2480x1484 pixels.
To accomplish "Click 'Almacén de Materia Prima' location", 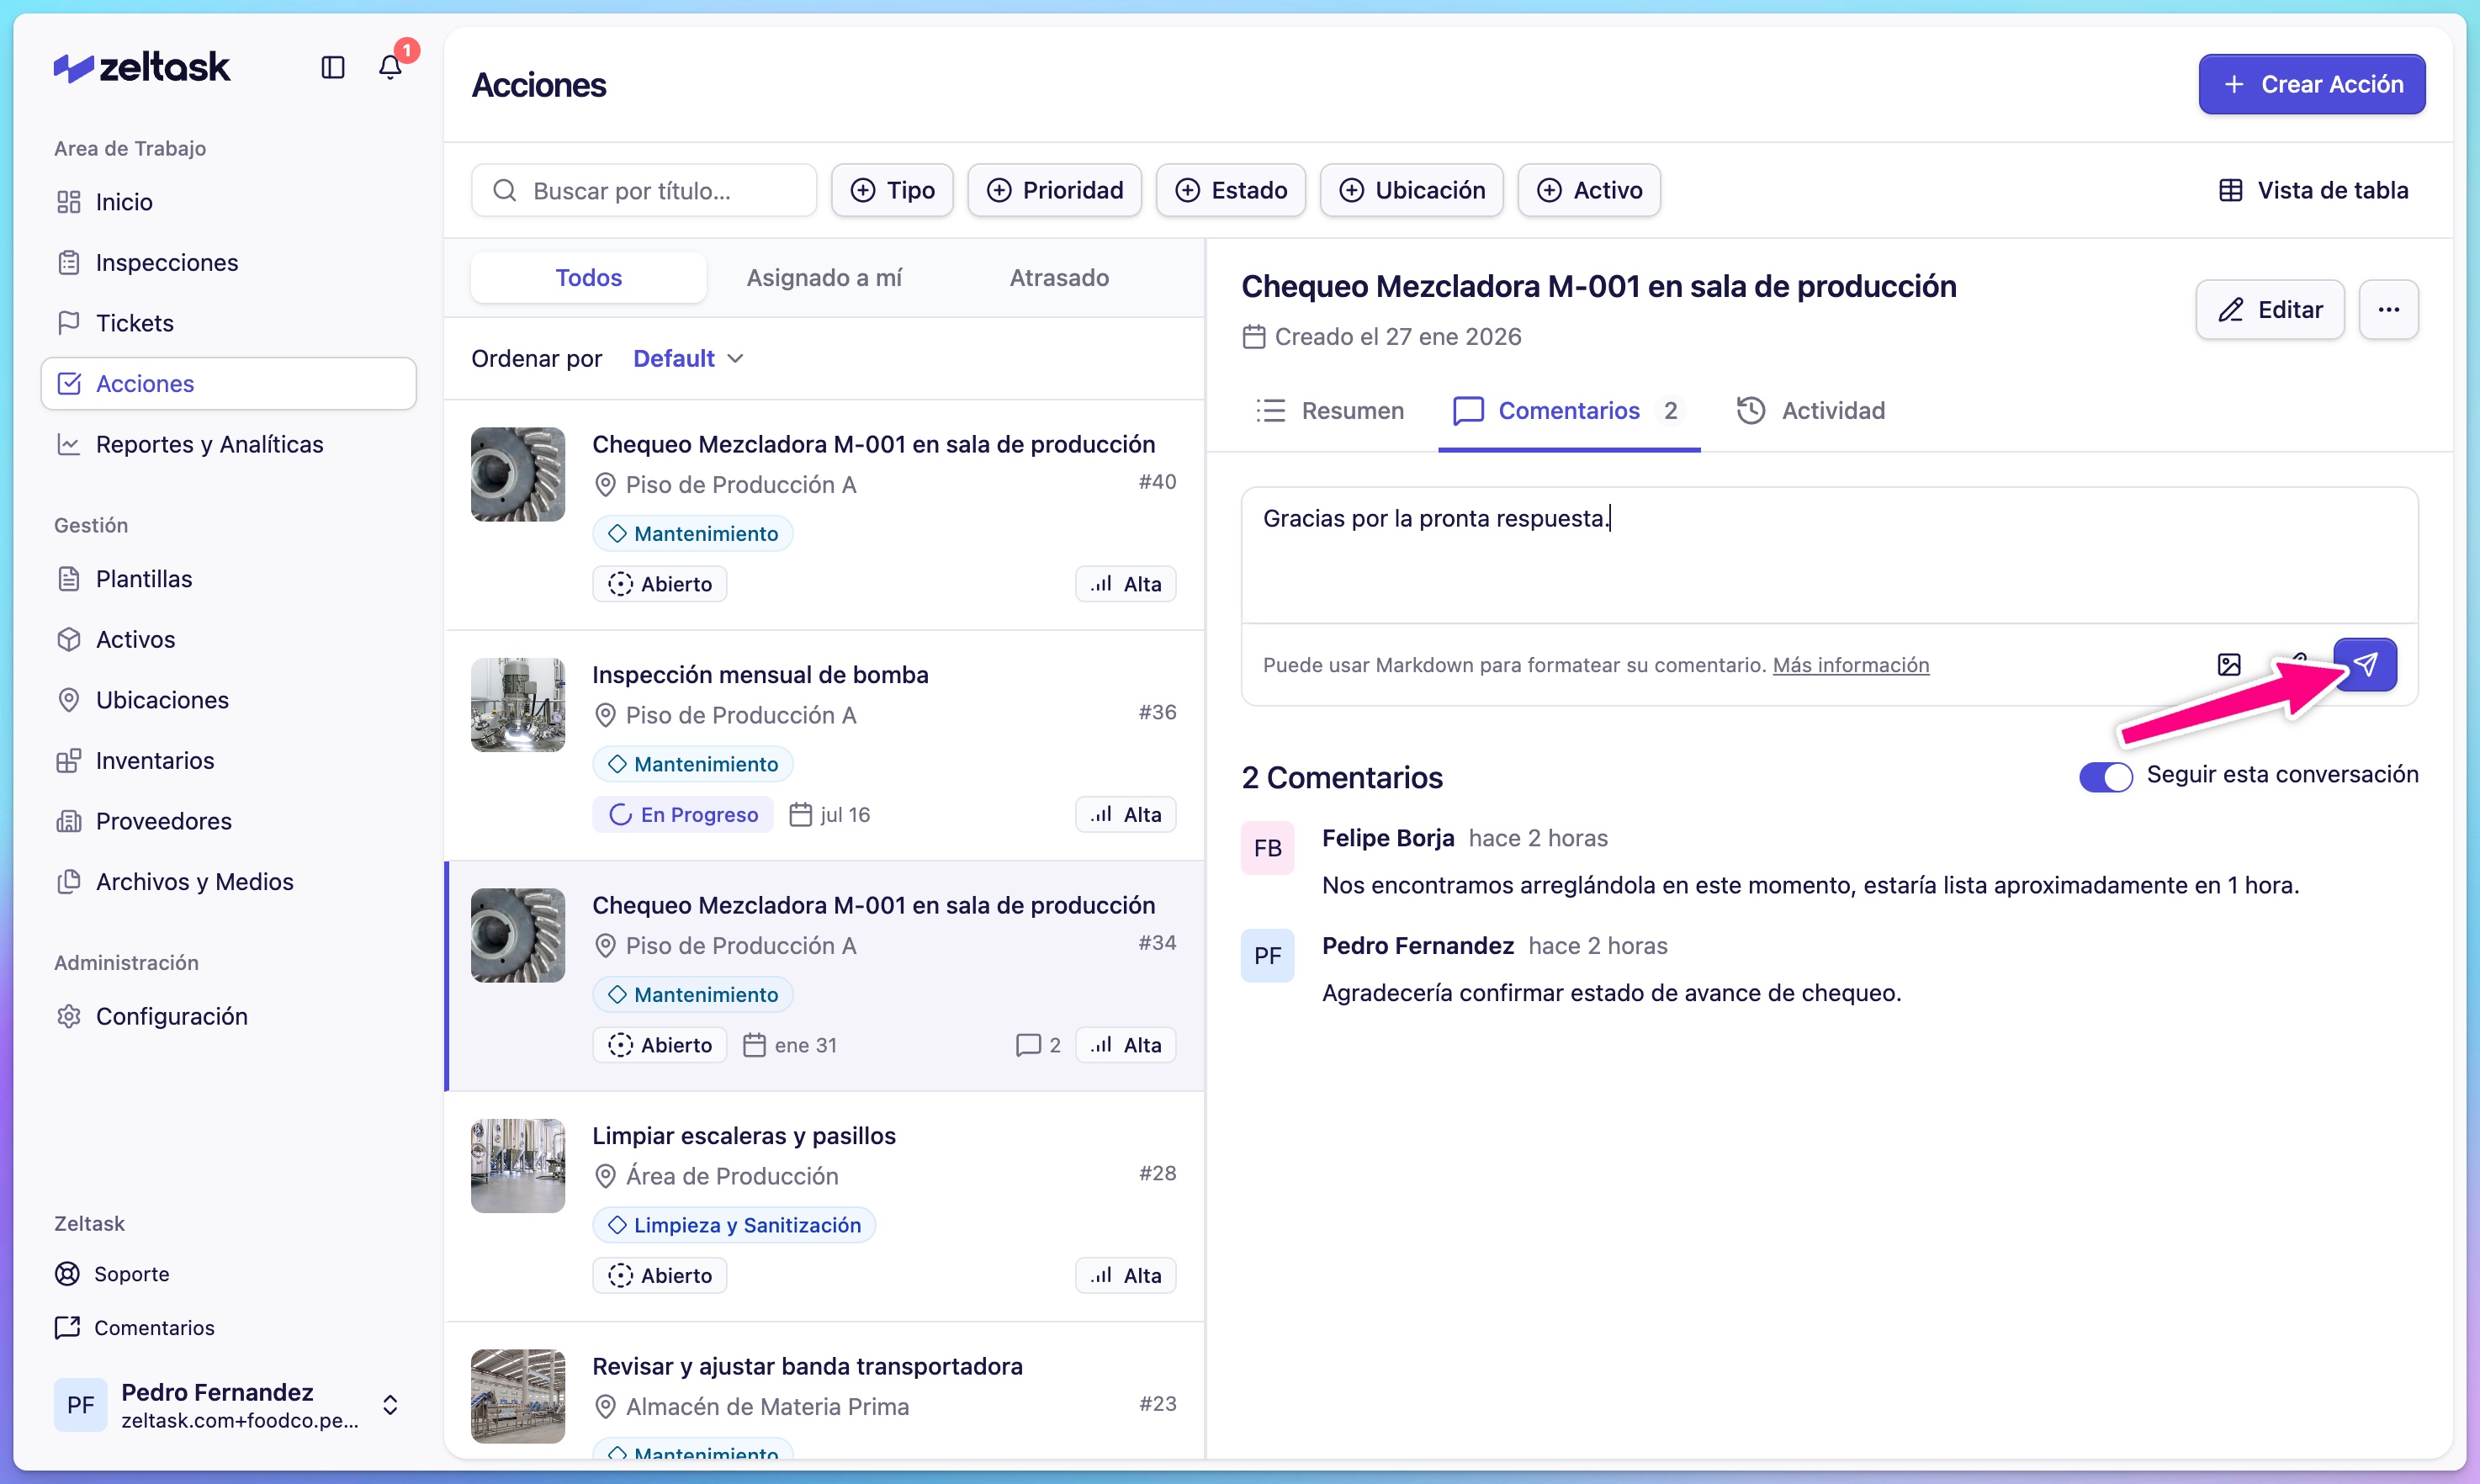I will click(x=767, y=1407).
